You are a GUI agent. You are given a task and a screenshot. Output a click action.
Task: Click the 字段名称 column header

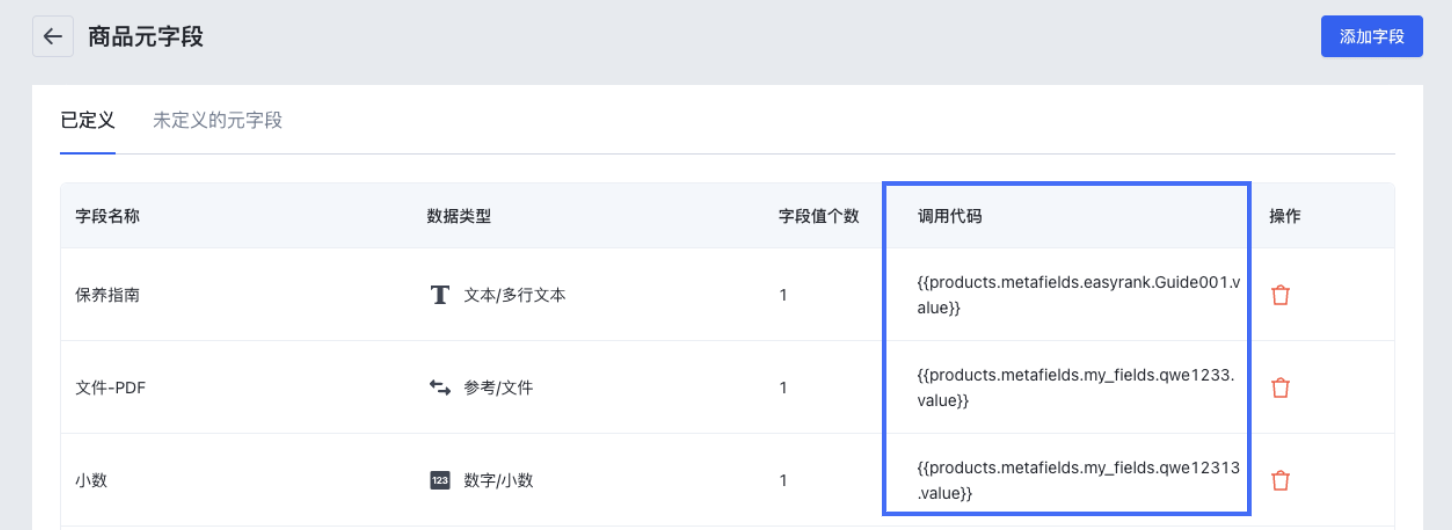(x=107, y=216)
